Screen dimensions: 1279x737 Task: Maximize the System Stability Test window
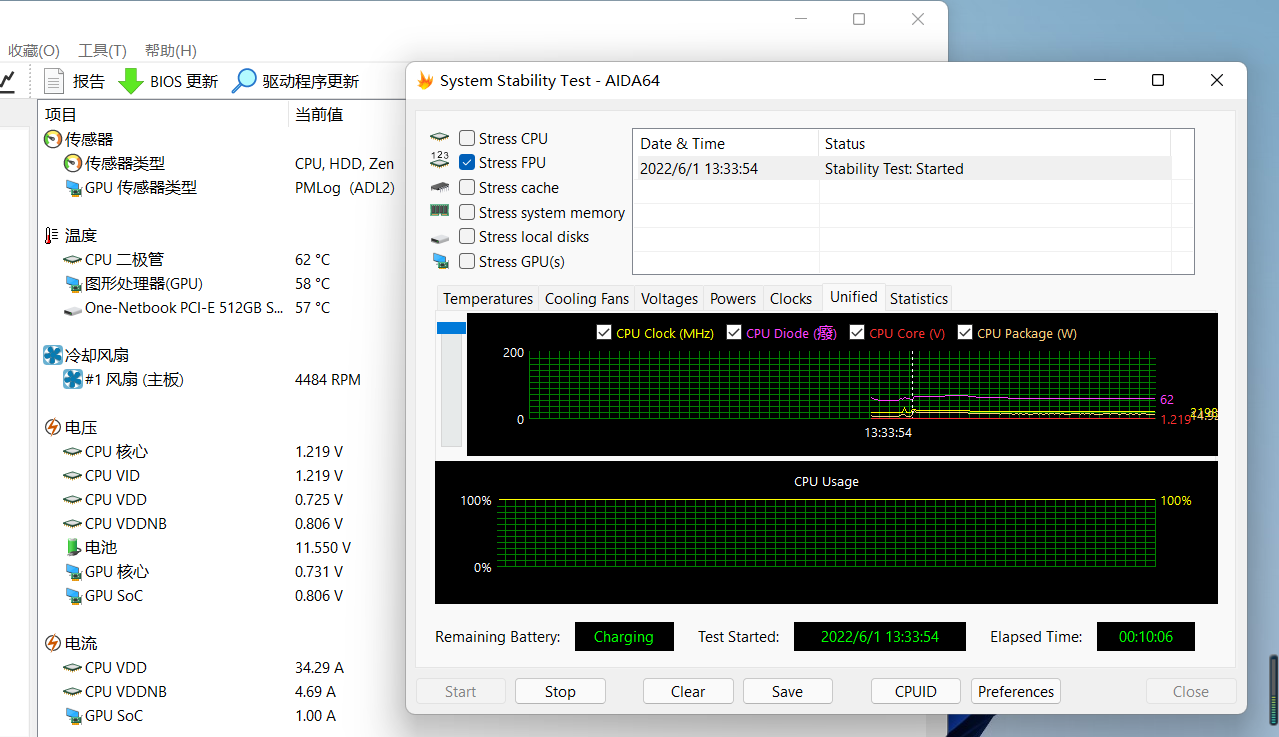(x=1158, y=80)
